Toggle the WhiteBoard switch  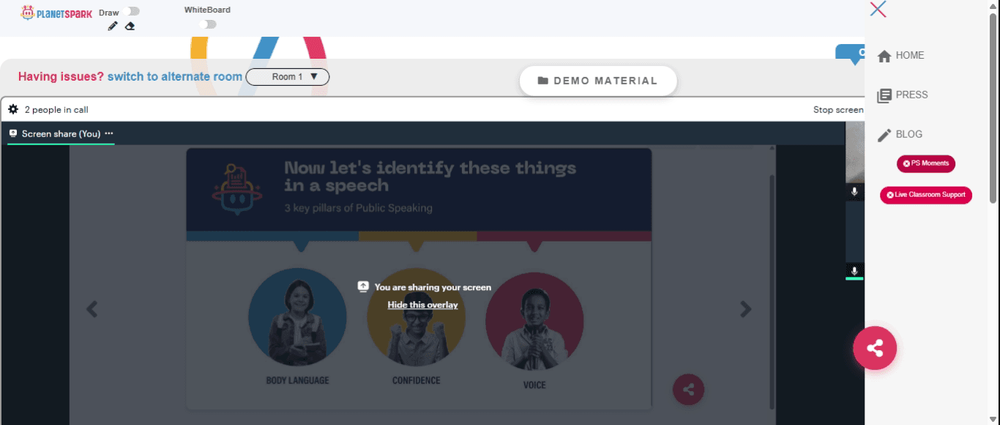208,24
